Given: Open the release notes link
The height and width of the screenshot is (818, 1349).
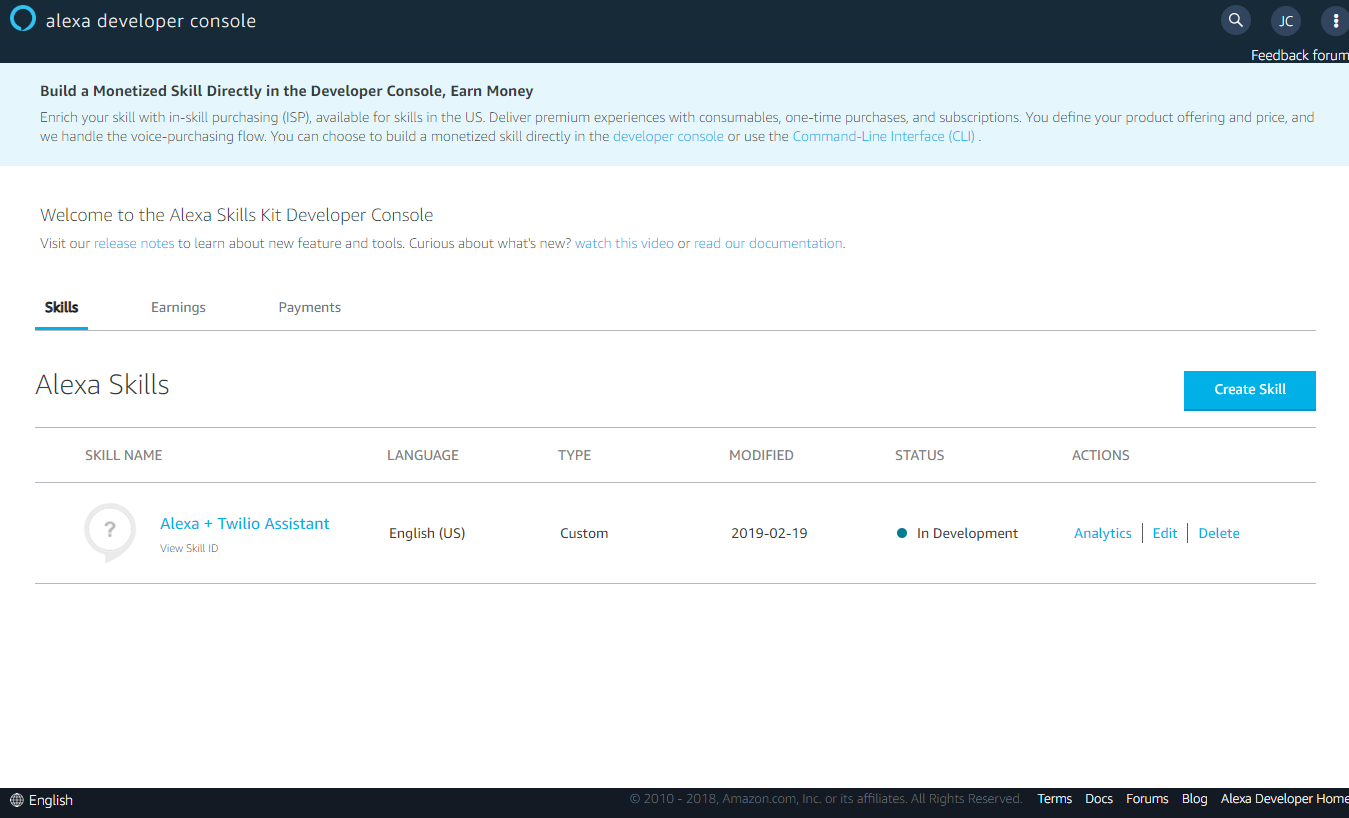Looking at the screenshot, I should click(x=134, y=243).
